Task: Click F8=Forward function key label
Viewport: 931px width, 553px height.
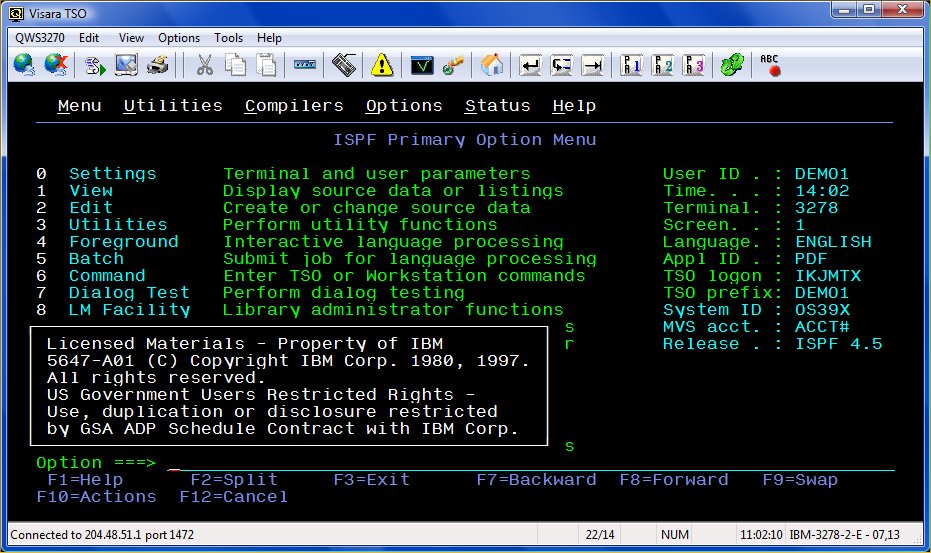Action: (x=673, y=480)
